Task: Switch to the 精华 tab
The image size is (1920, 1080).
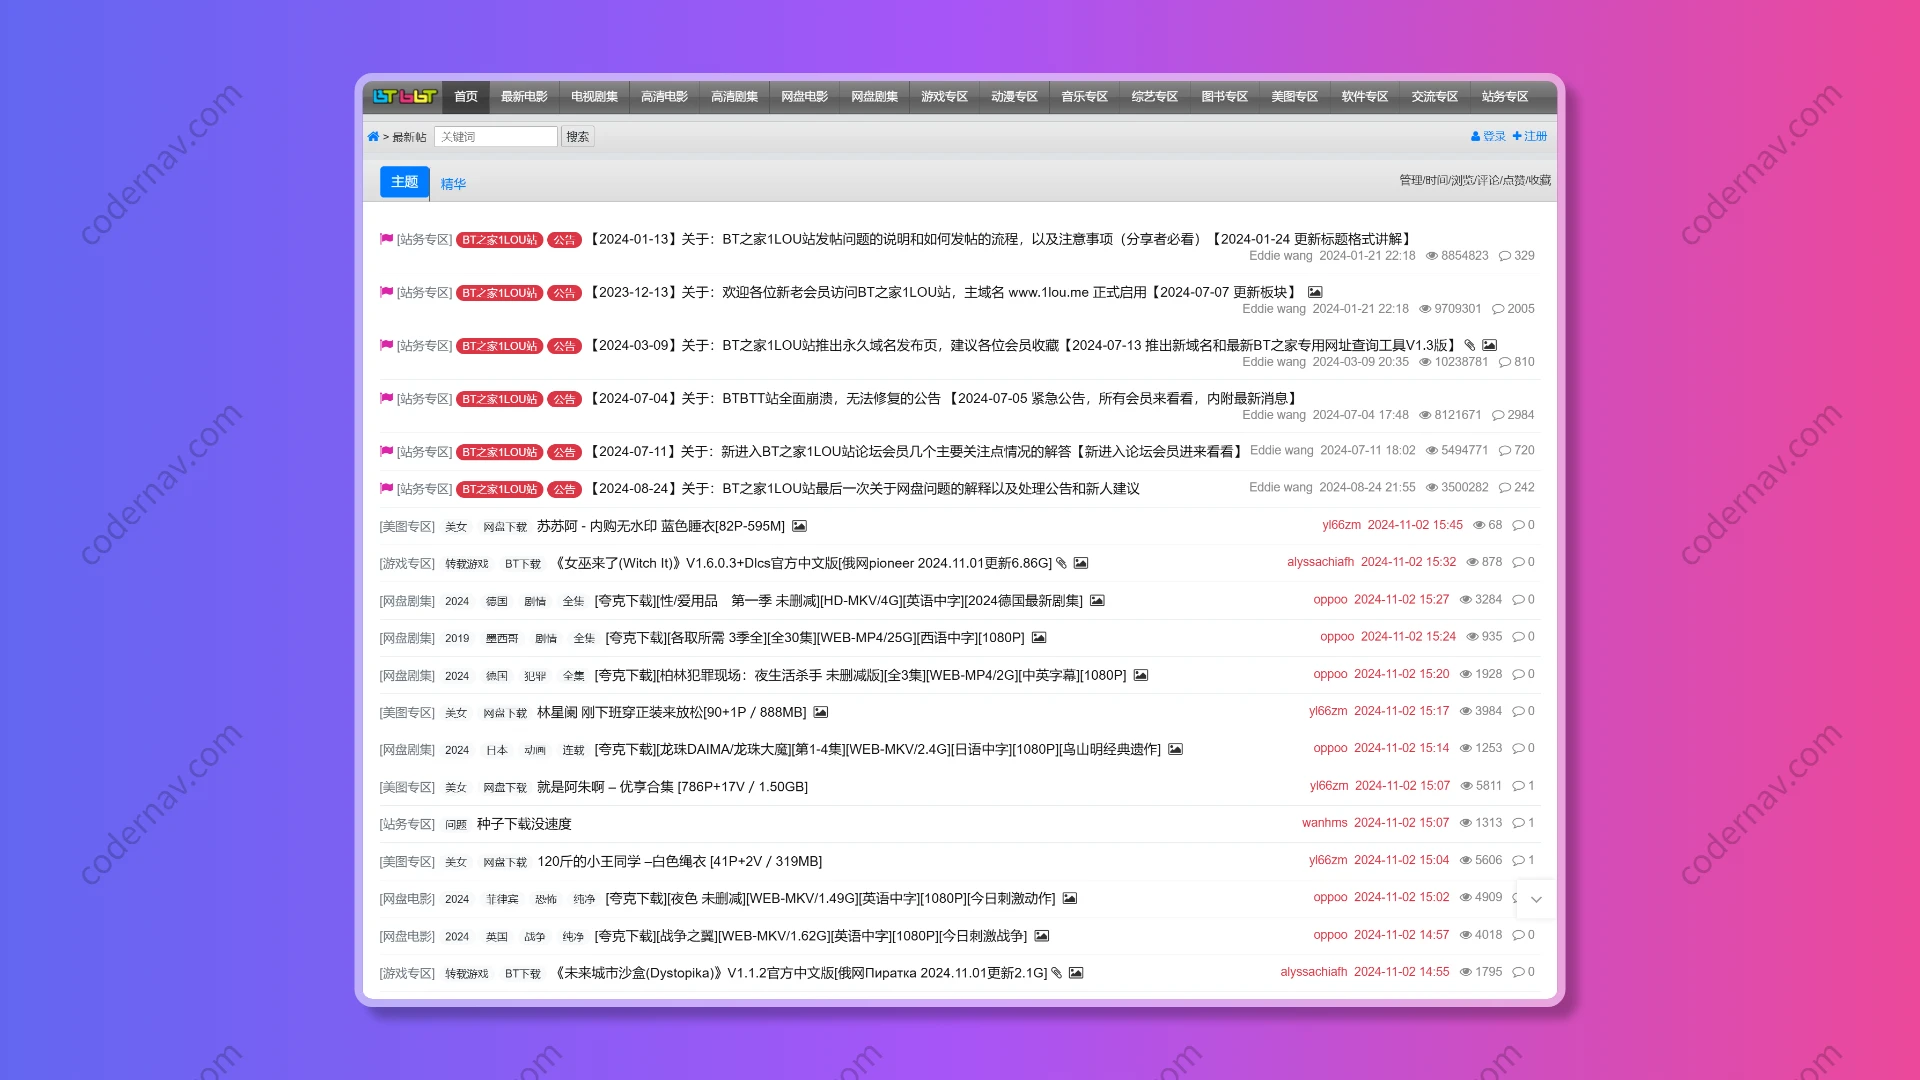Action: 453,184
